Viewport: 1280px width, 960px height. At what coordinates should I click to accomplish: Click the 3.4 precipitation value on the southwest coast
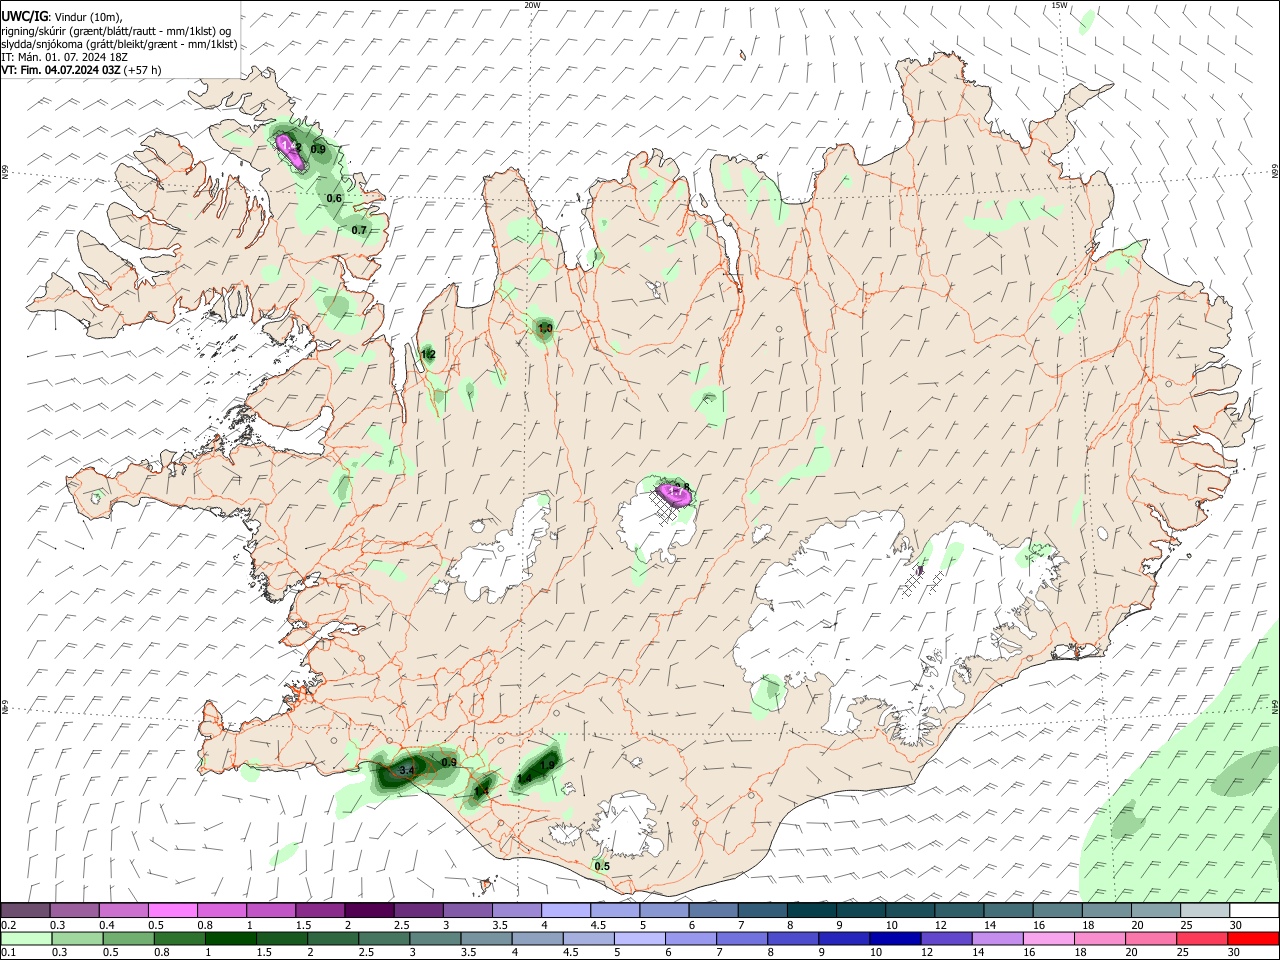(x=406, y=771)
